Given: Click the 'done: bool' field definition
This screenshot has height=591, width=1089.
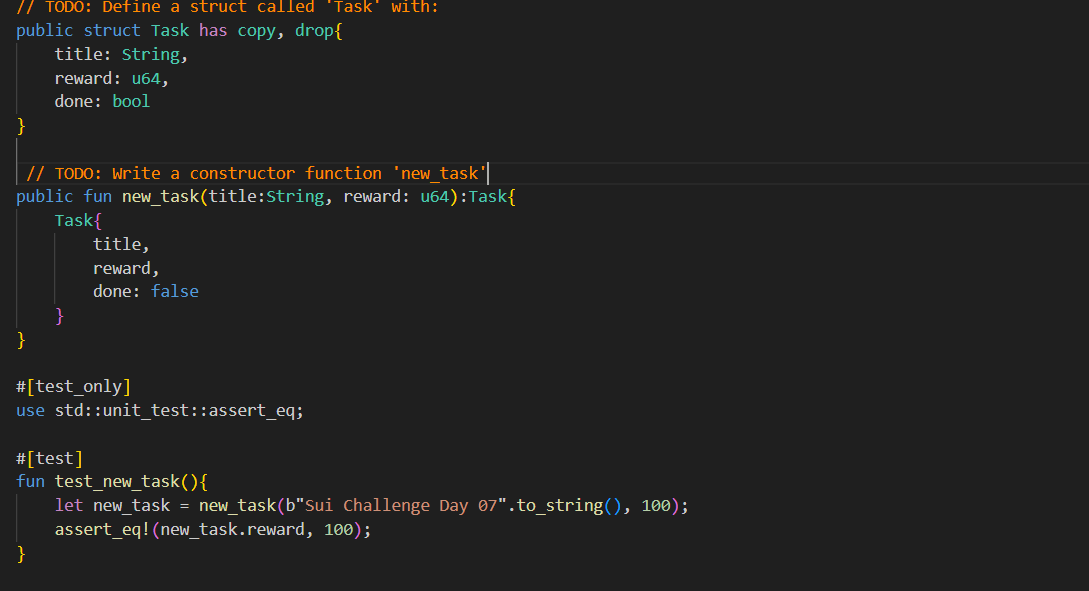Looking at the screenshot, I should (x=103, y=101).
